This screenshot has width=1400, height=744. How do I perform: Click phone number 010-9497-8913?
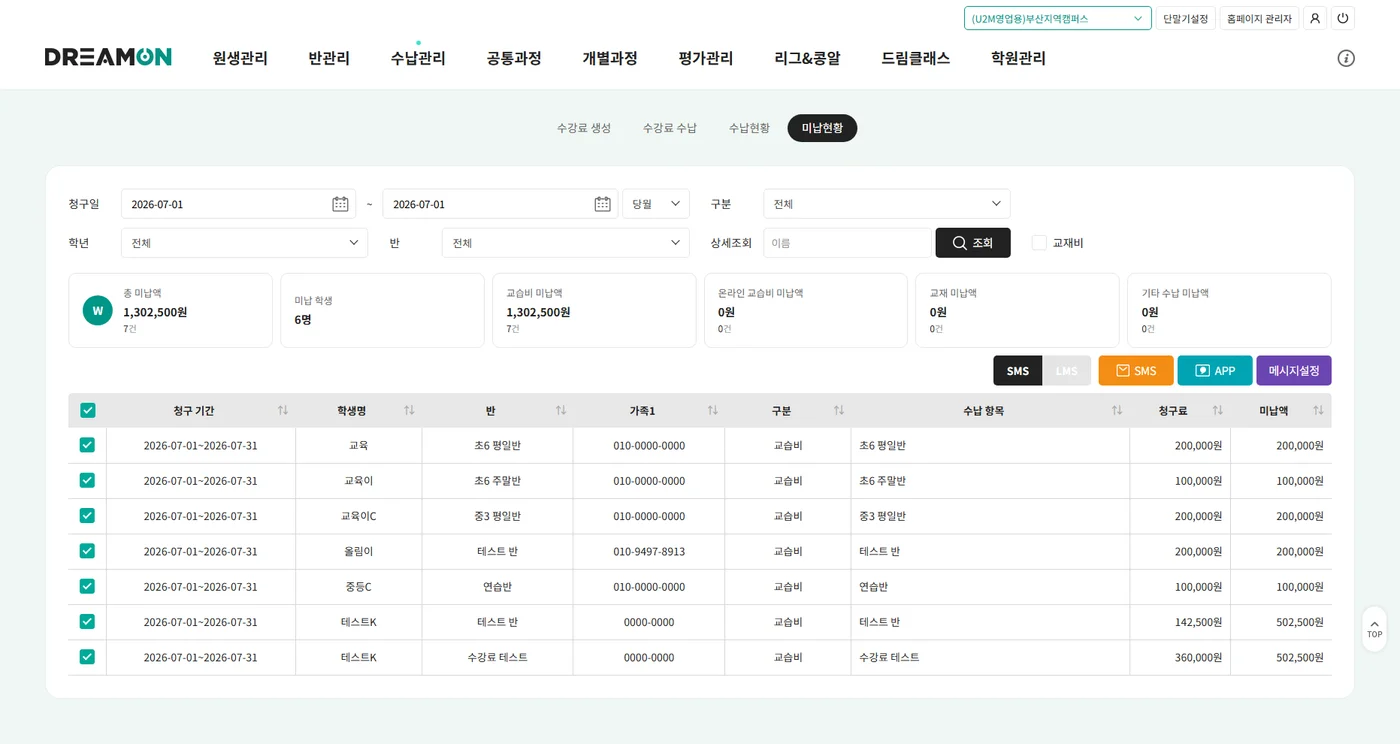[x=649, y=551]
